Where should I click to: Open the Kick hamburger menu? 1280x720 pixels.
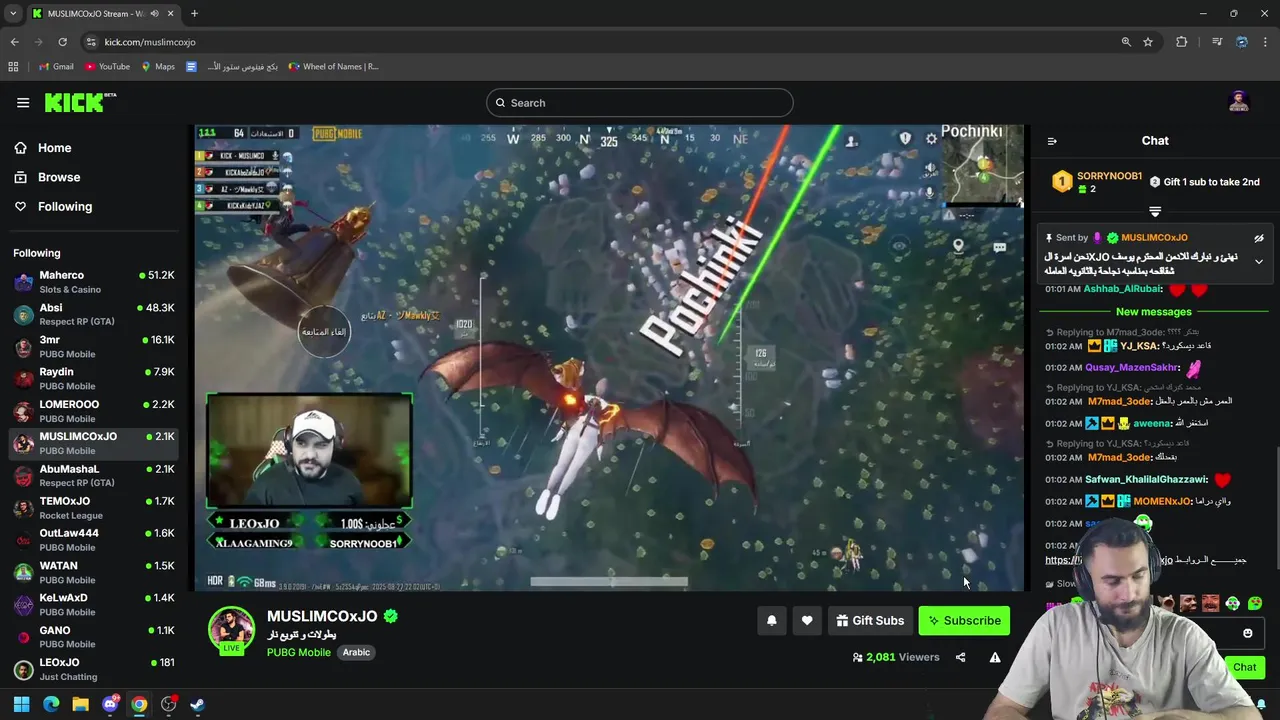point(23,102)
